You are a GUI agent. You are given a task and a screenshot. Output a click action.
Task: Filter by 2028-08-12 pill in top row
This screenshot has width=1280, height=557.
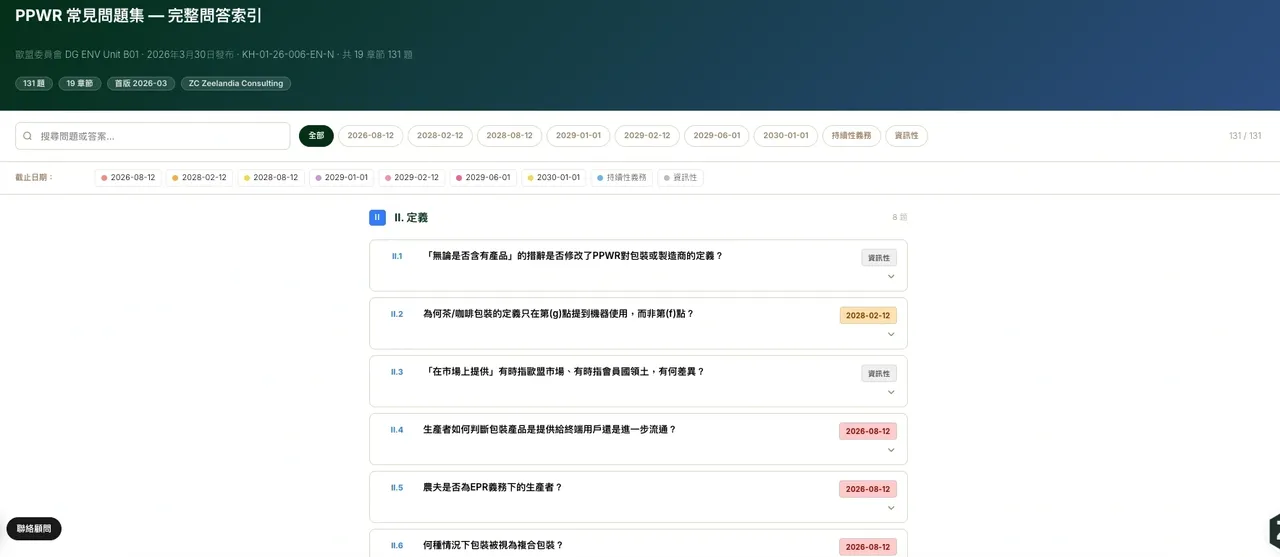509,136
